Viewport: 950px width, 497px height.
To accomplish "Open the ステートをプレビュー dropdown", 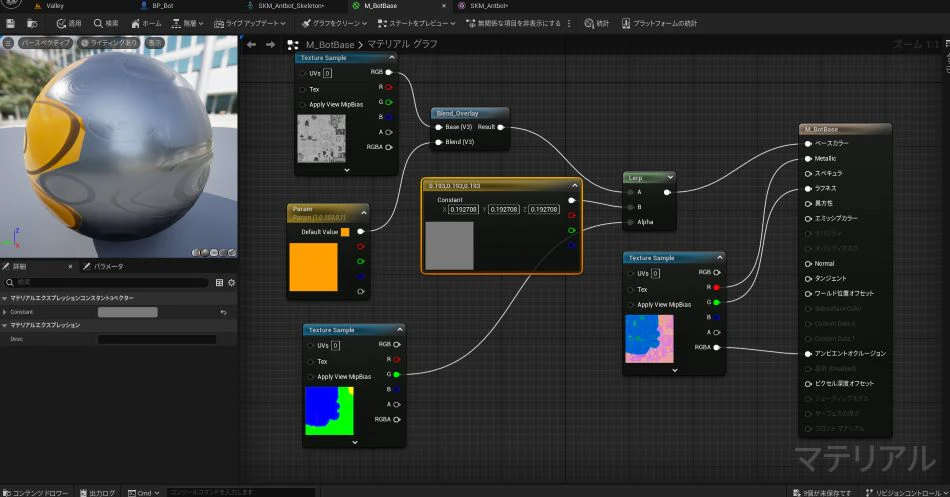I will (416, 23).
